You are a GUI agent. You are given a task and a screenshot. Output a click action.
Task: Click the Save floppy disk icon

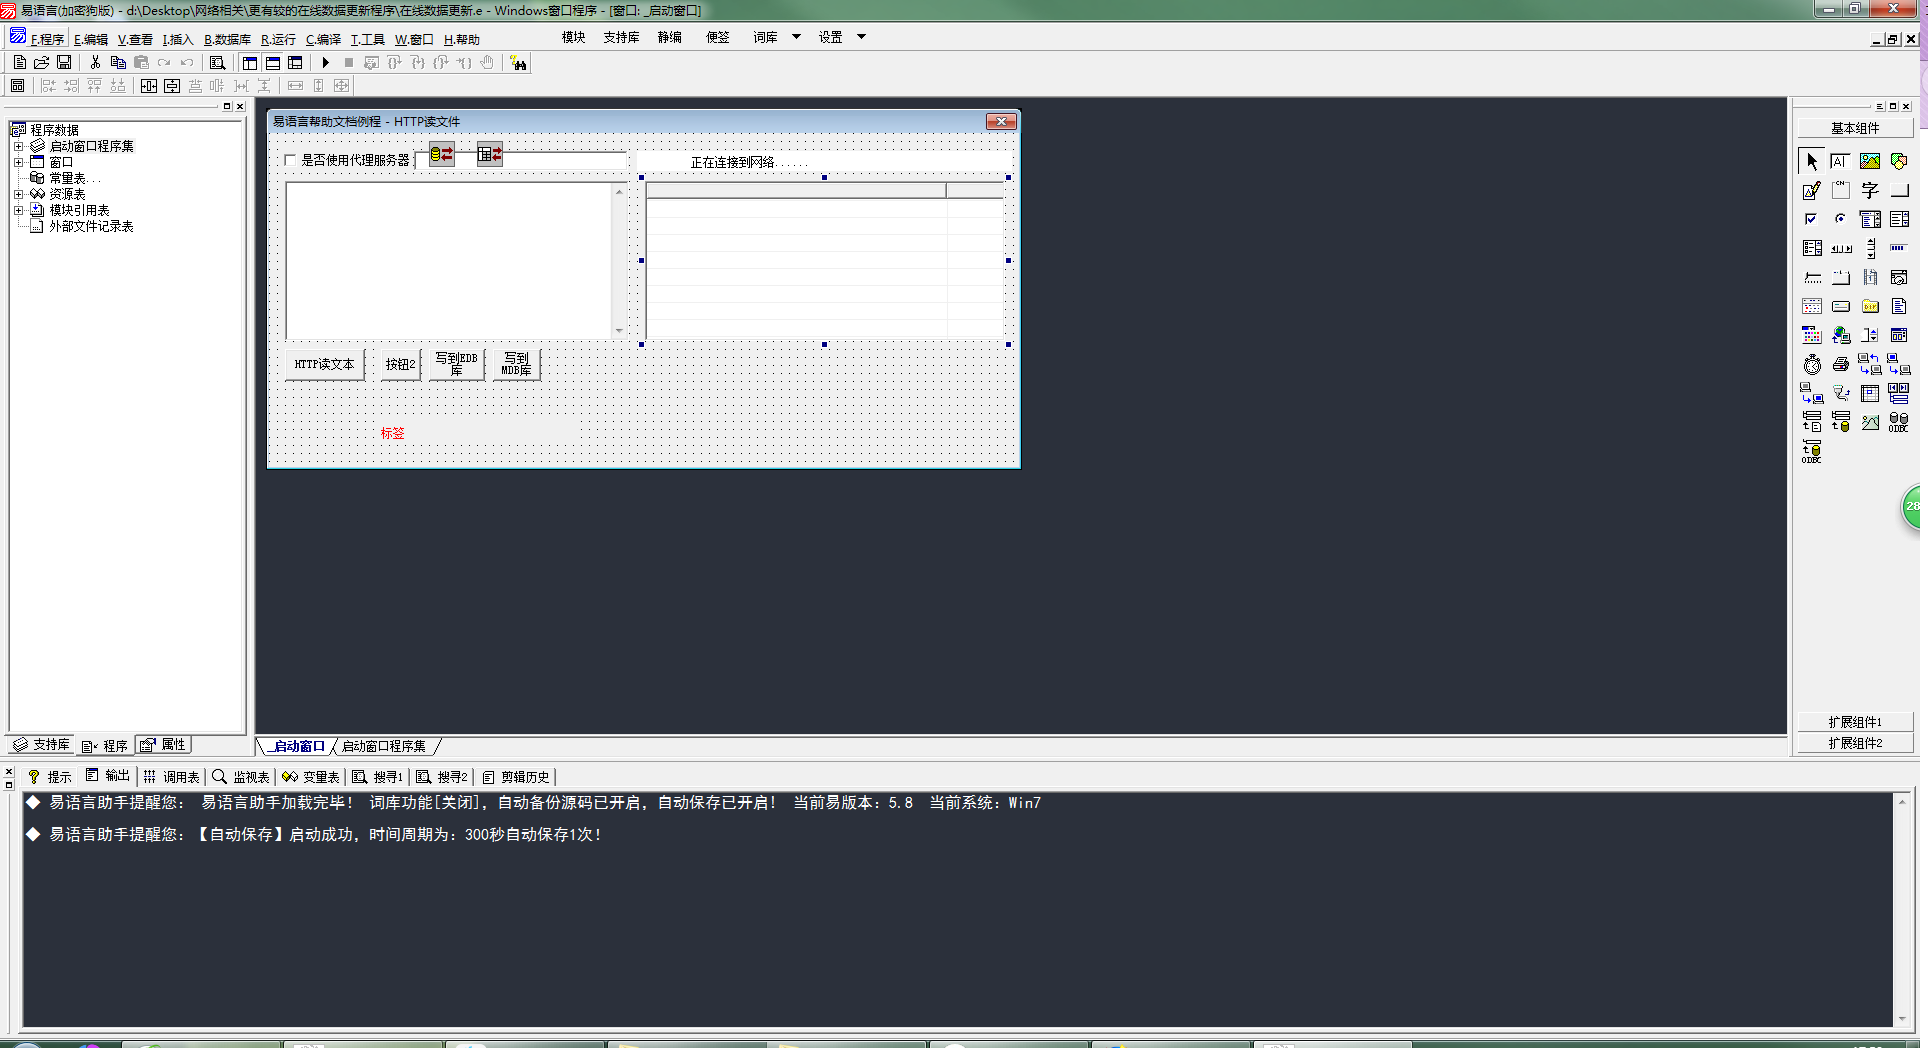(64, 62)
